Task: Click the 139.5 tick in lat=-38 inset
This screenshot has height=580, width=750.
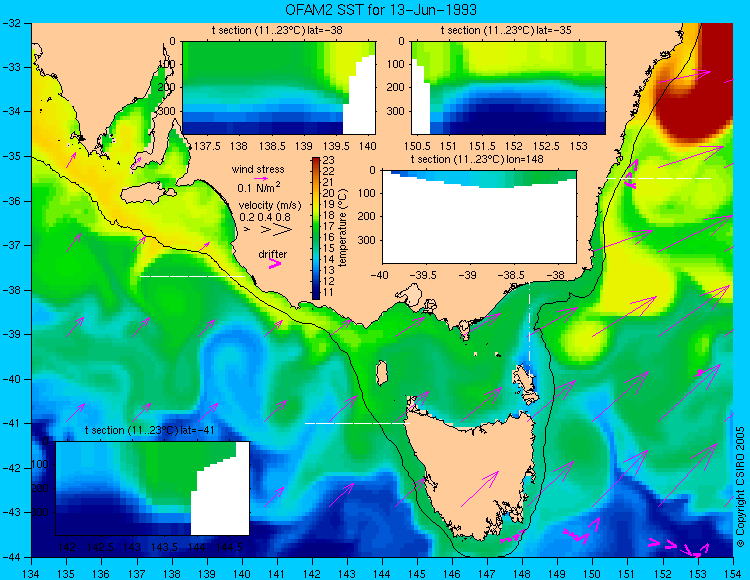Action: point(337,146)
